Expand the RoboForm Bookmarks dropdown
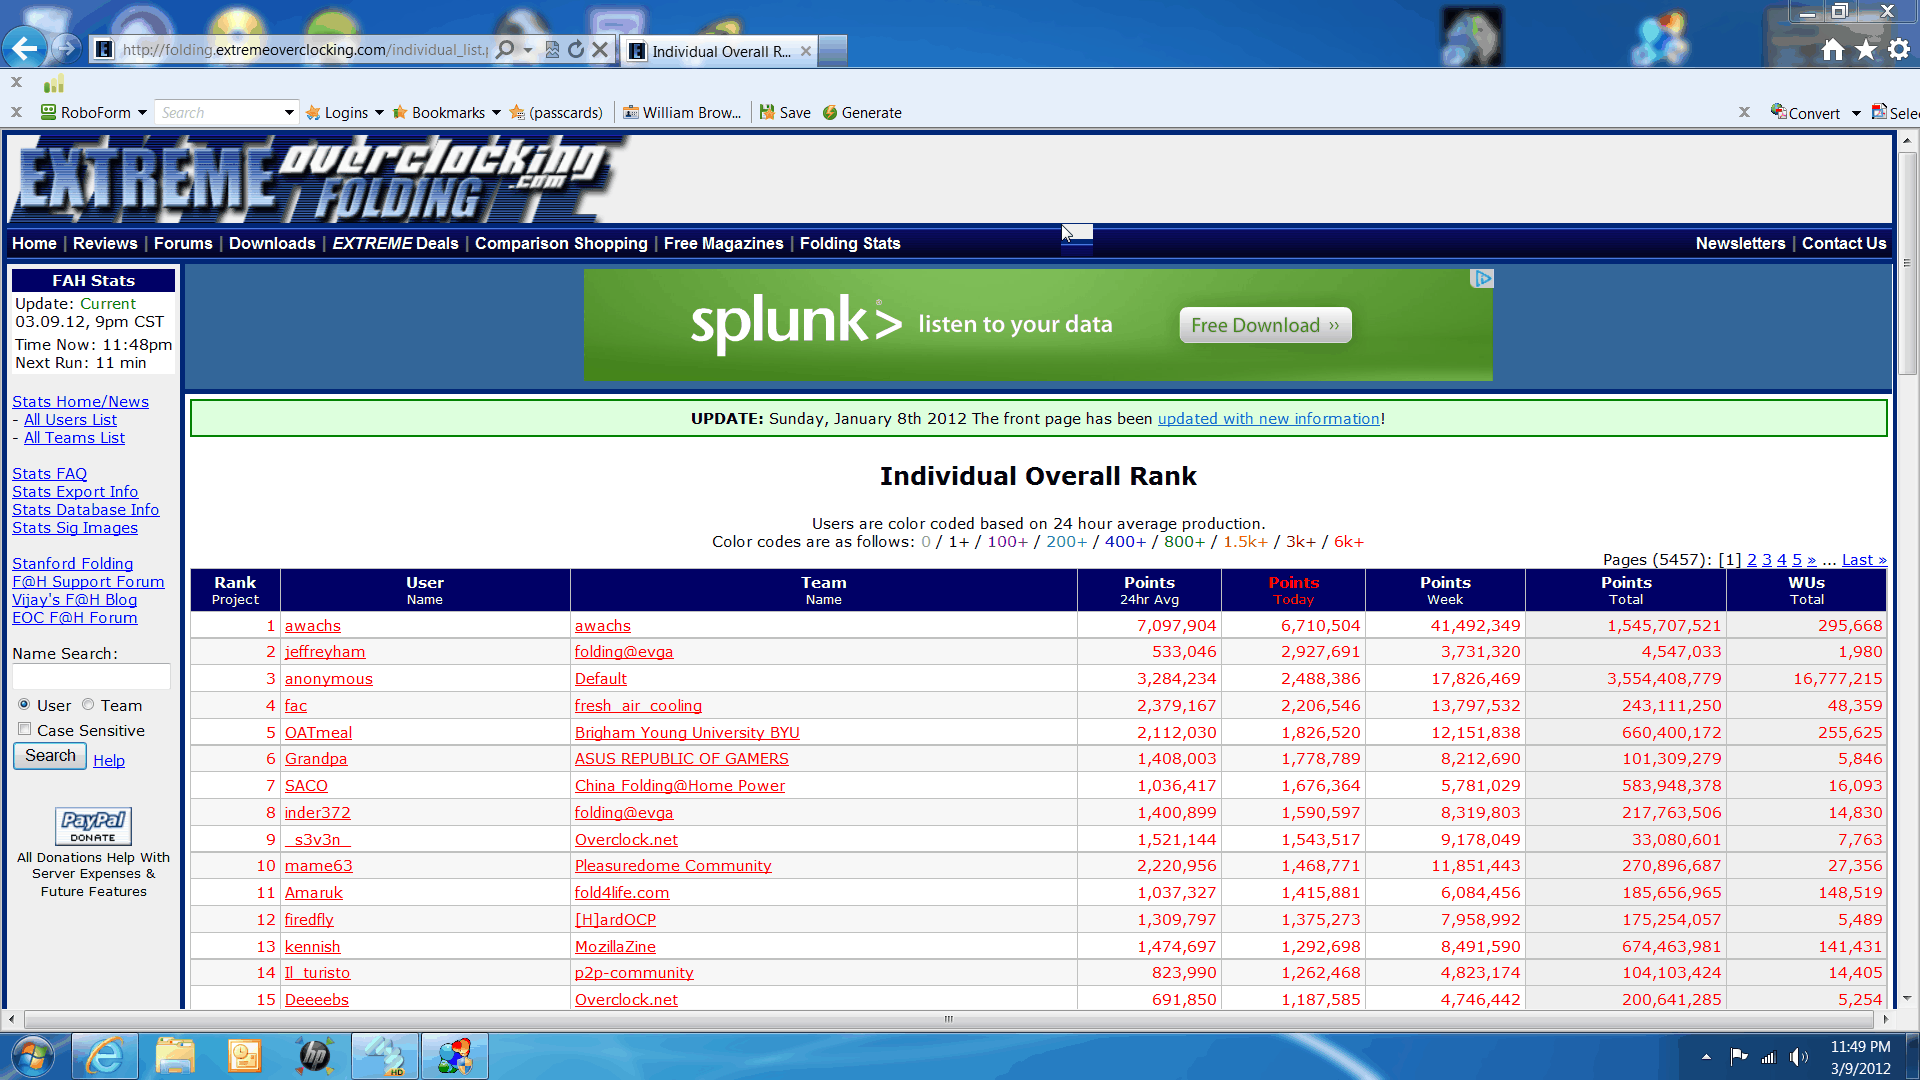The image size is (1920, 1080). [496, 113]
